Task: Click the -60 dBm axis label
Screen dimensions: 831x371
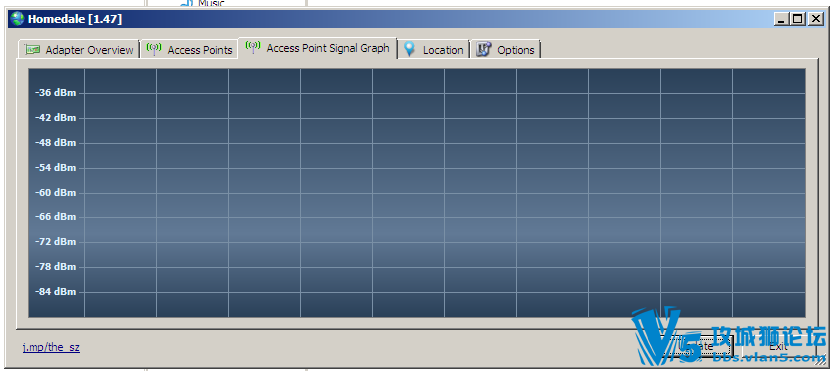Action: (x=56, y=192)
